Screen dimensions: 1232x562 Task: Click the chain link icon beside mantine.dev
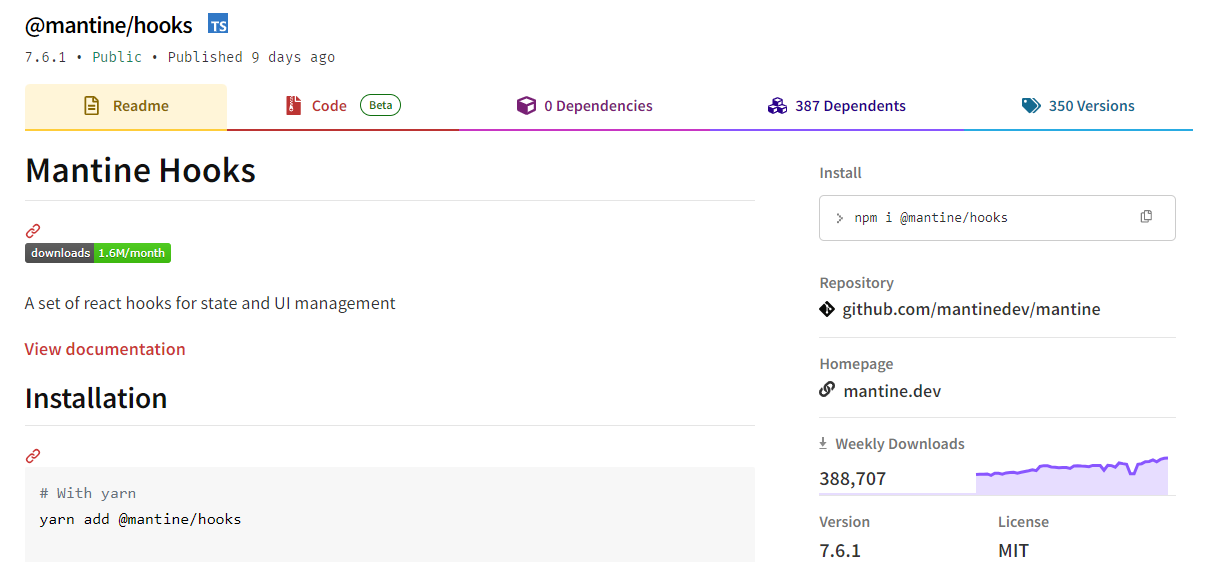(x=827, y=390)
